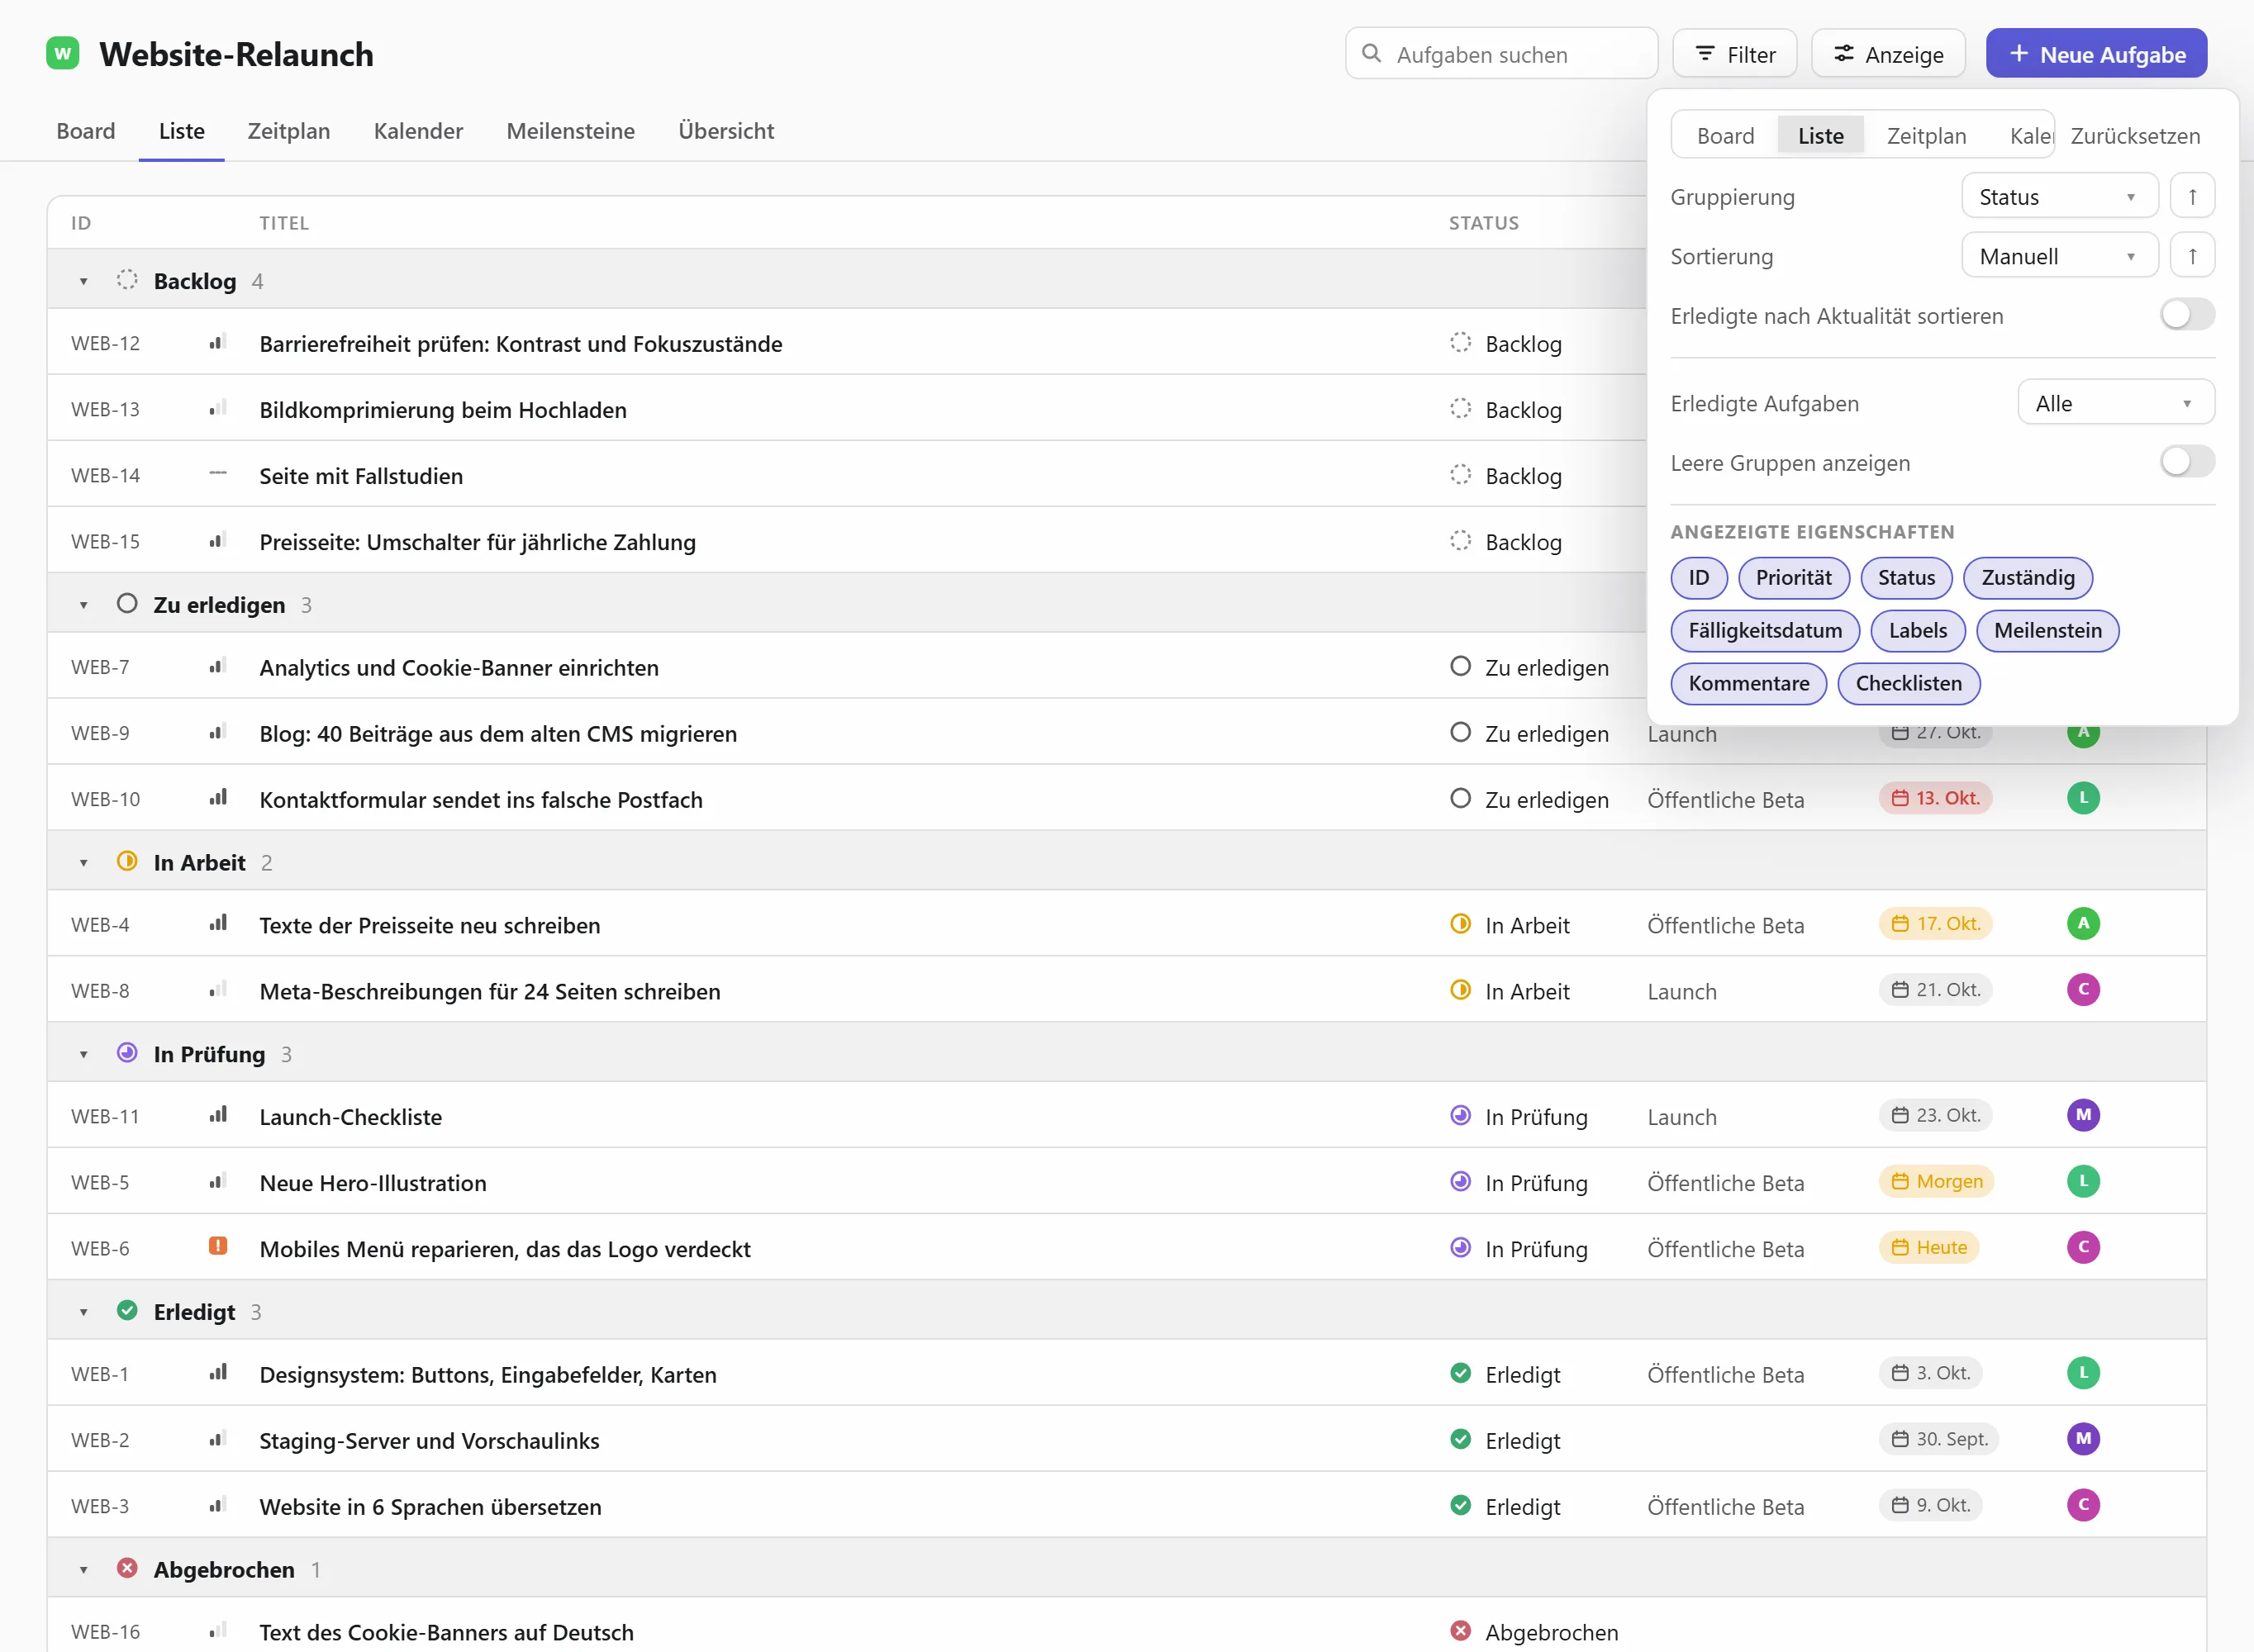Image resolution: width=2254 pixels, height=1652 pixels.
Task: Click the no-priority icon of WEB-14
Action: [x=217, y=474]
